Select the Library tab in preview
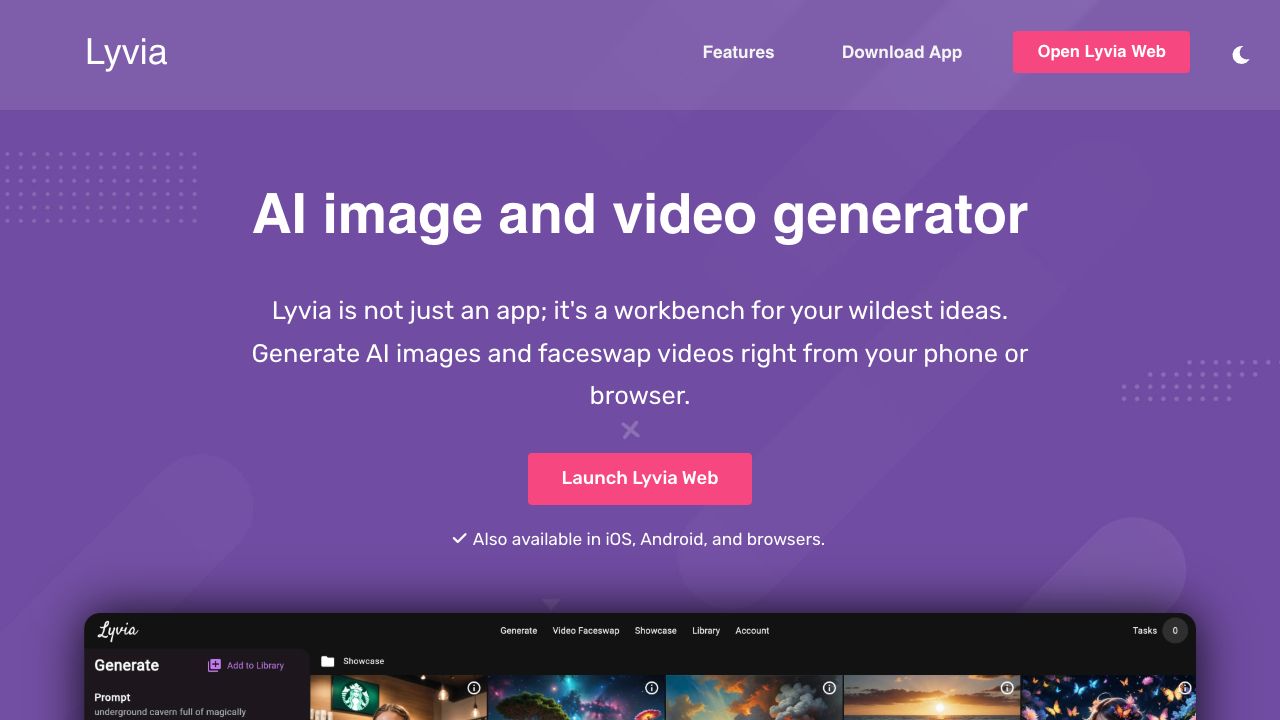Screen dimensions: 1280x720 point(706,631)
